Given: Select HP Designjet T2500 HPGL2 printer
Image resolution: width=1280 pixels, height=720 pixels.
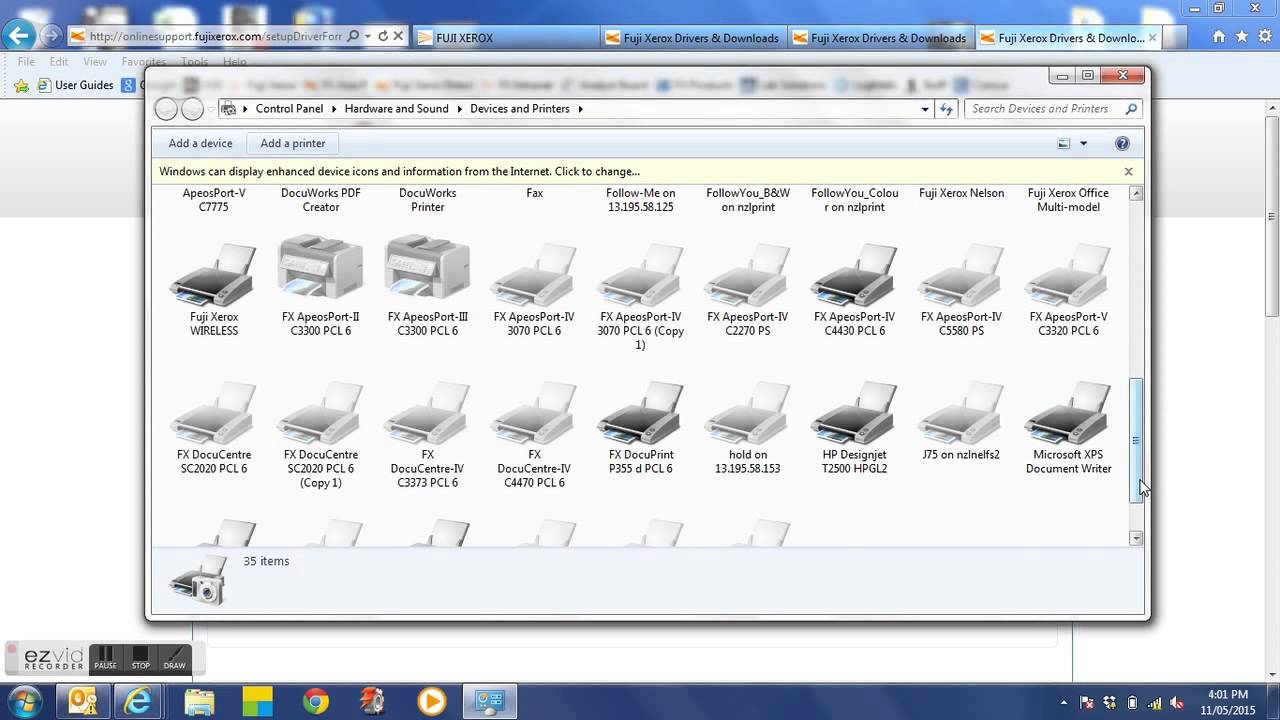Looking at the screenshot, I should pyautogui.click(x=854, y=427).
